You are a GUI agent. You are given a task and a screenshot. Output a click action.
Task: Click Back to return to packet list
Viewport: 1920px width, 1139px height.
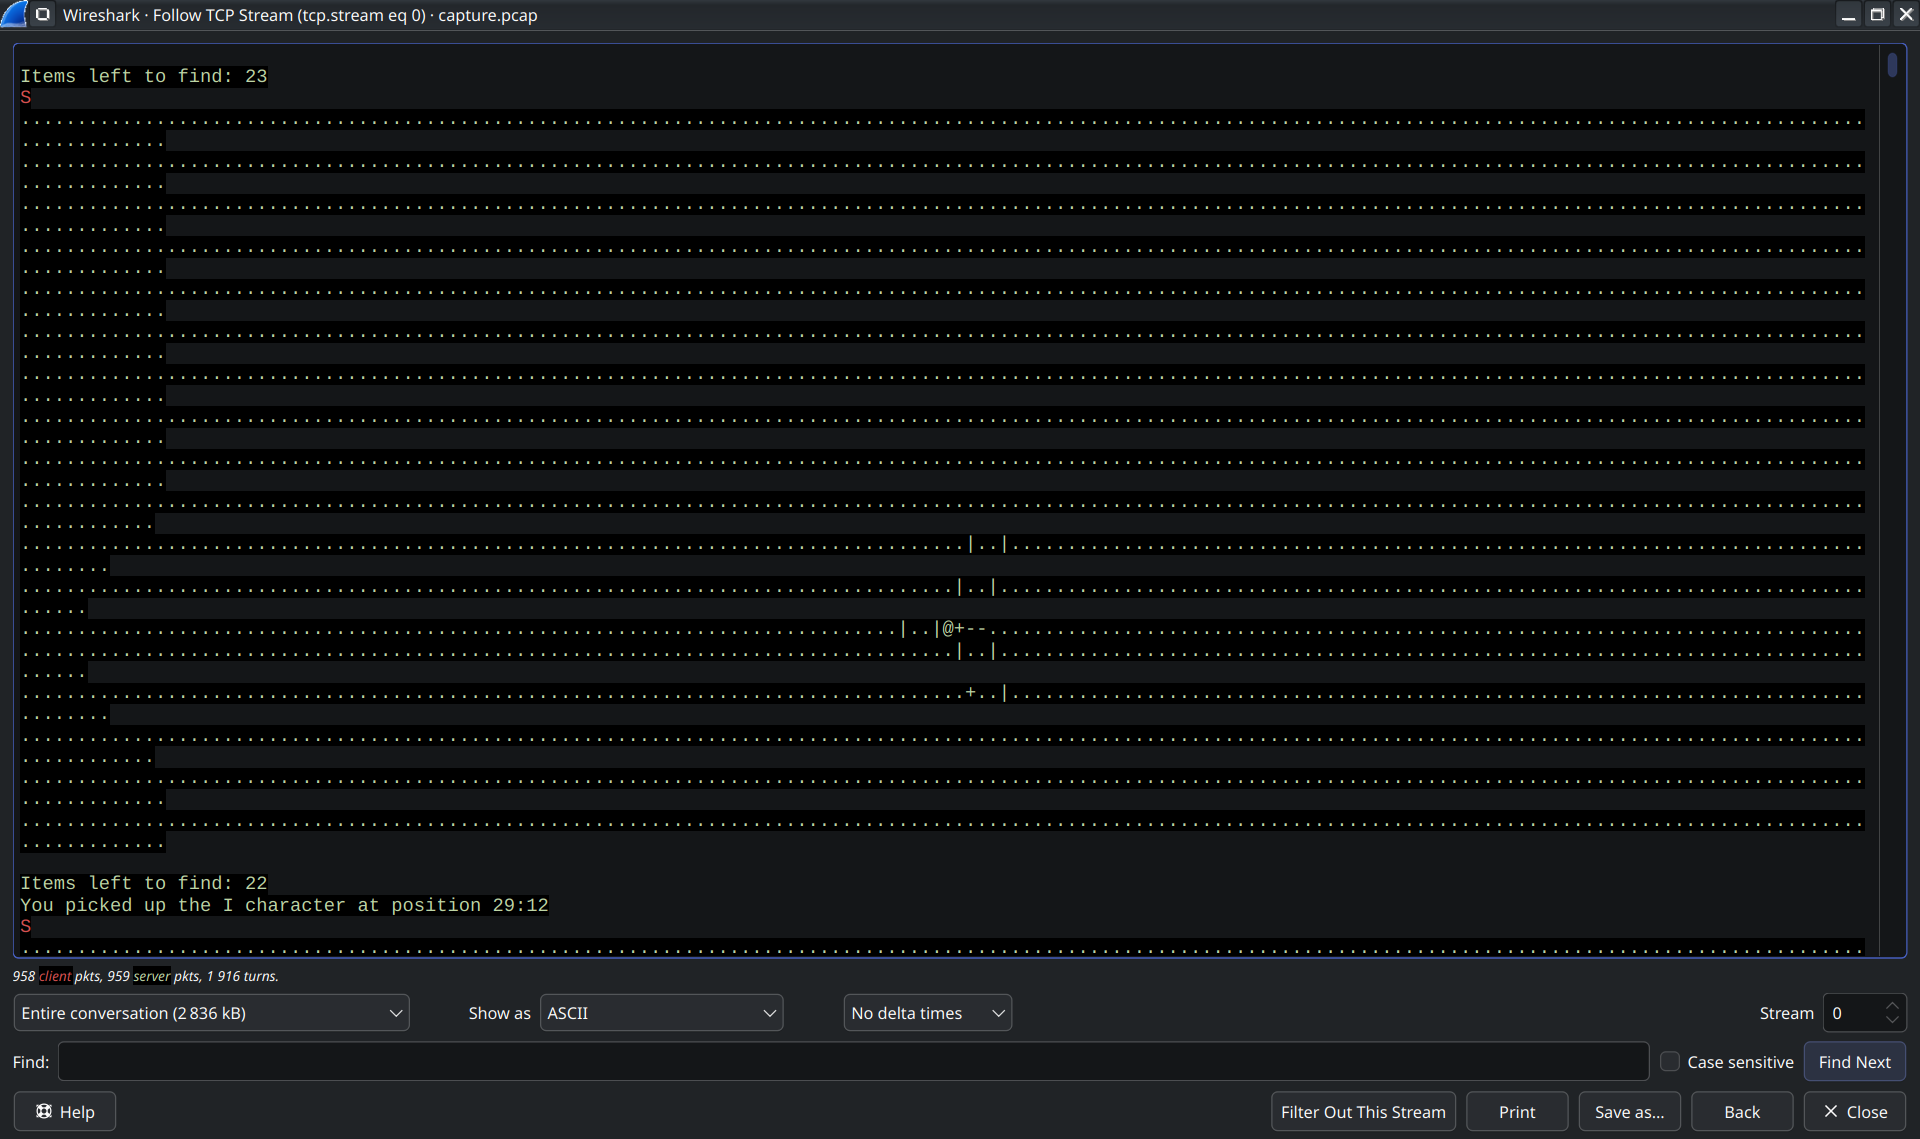tap(1740, 1111)
